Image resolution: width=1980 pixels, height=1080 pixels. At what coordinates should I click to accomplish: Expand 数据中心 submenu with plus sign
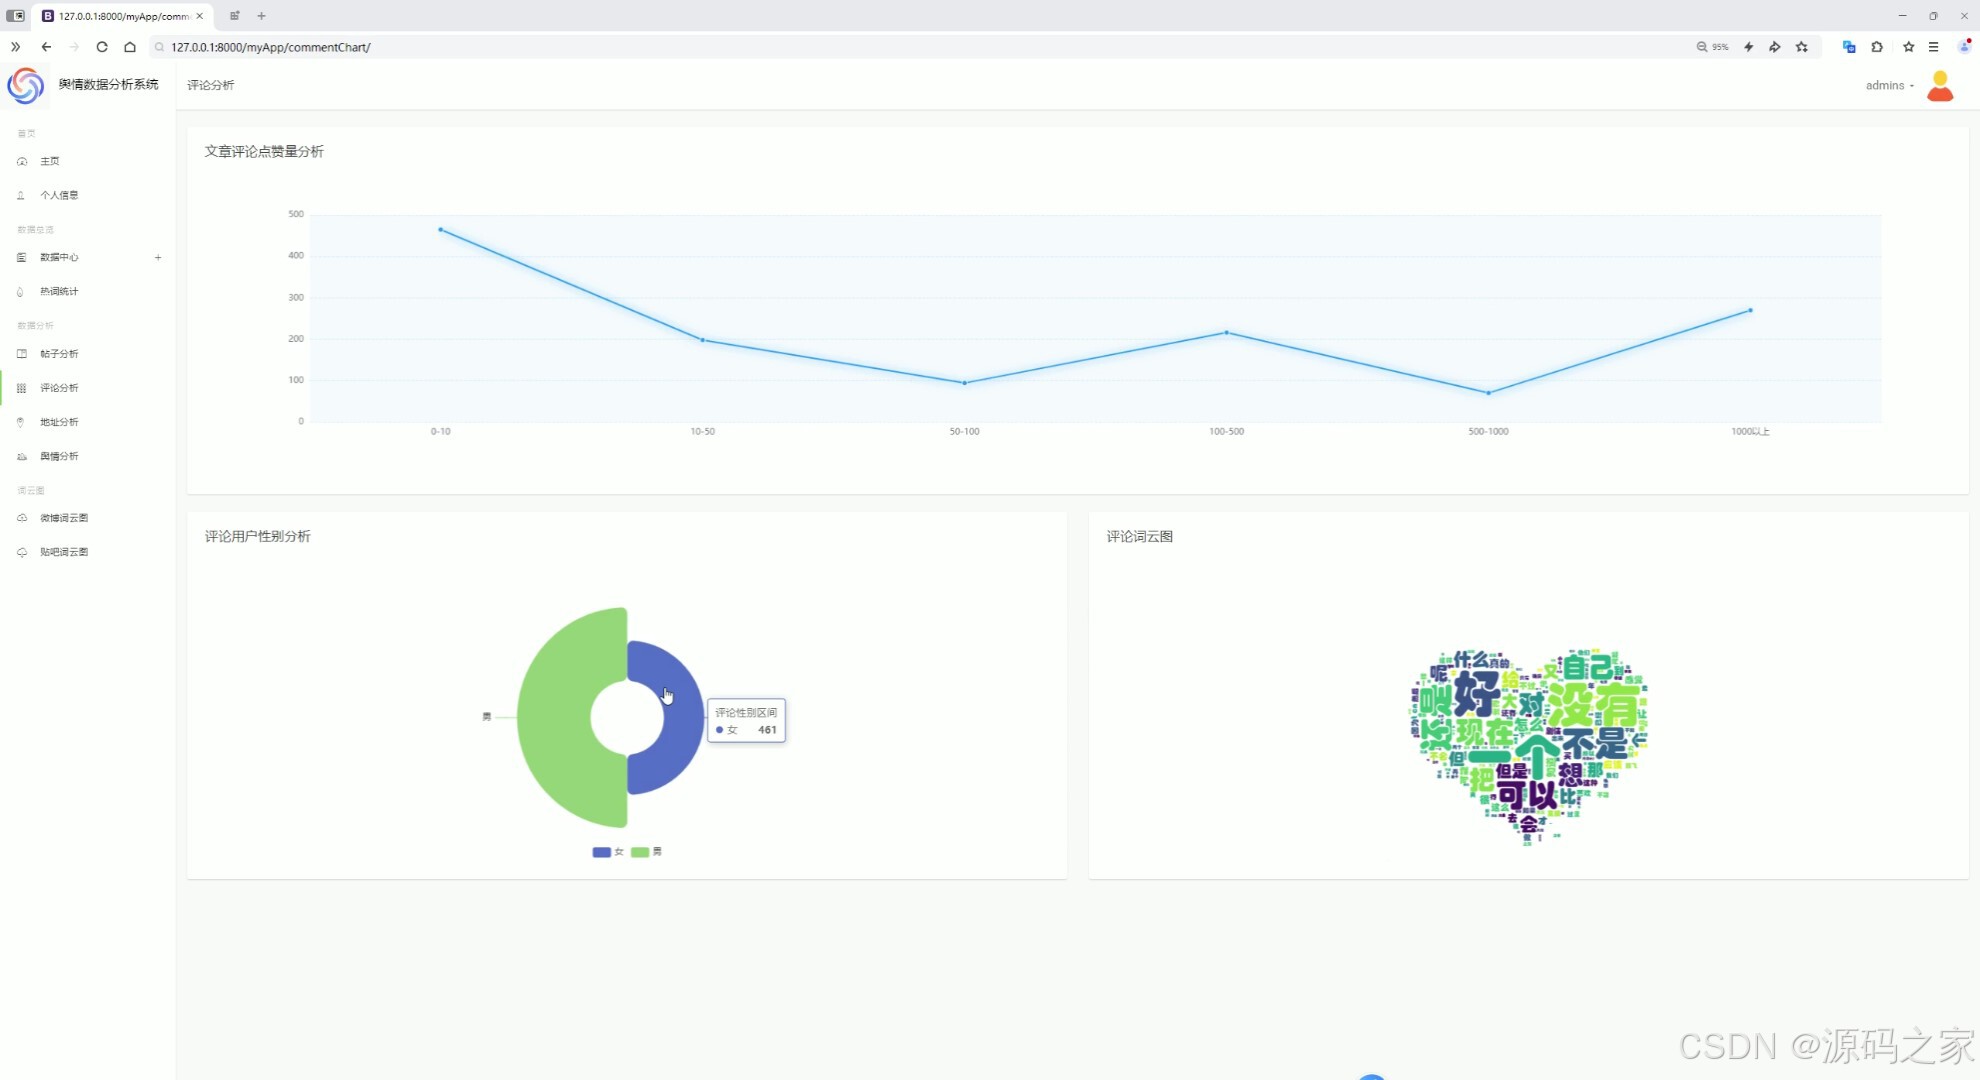click(x=158, y=257)
